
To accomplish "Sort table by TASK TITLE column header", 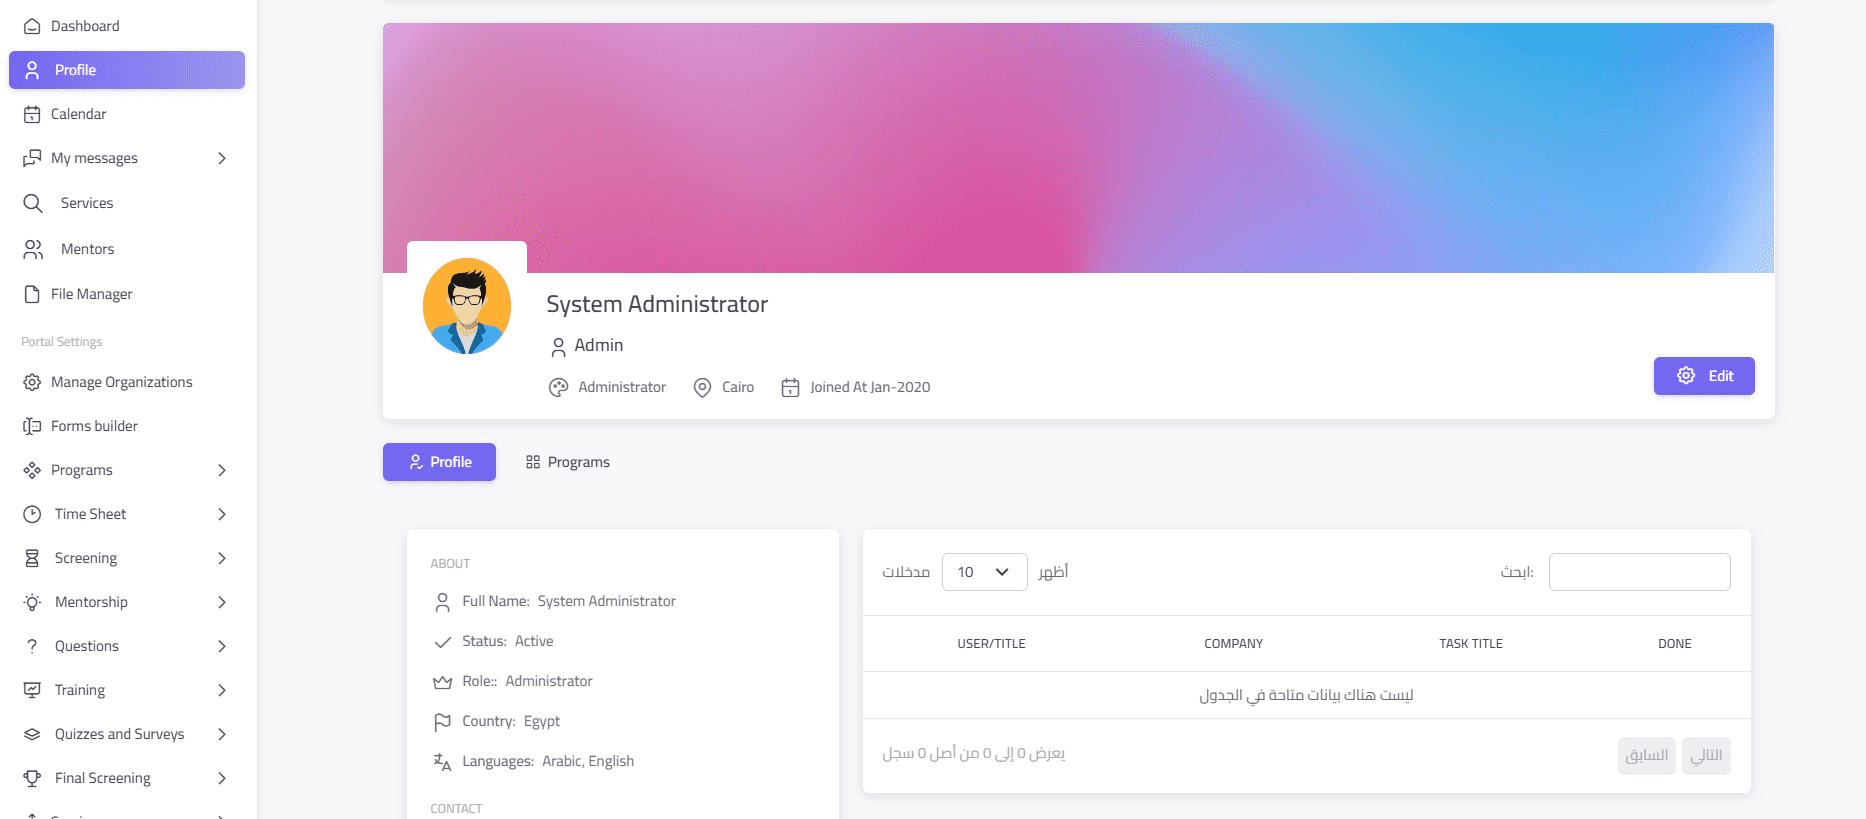I will point(1470,644).
